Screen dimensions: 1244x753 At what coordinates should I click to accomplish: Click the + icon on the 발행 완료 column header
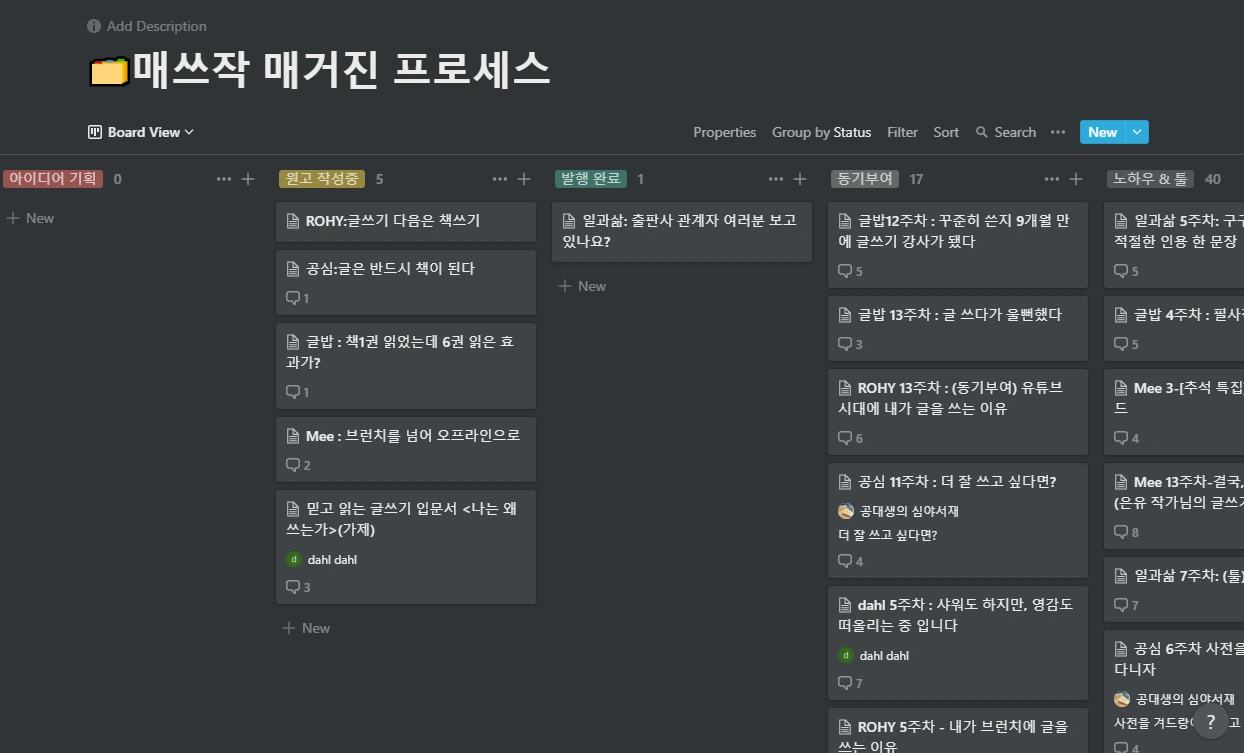click(800, 178)
